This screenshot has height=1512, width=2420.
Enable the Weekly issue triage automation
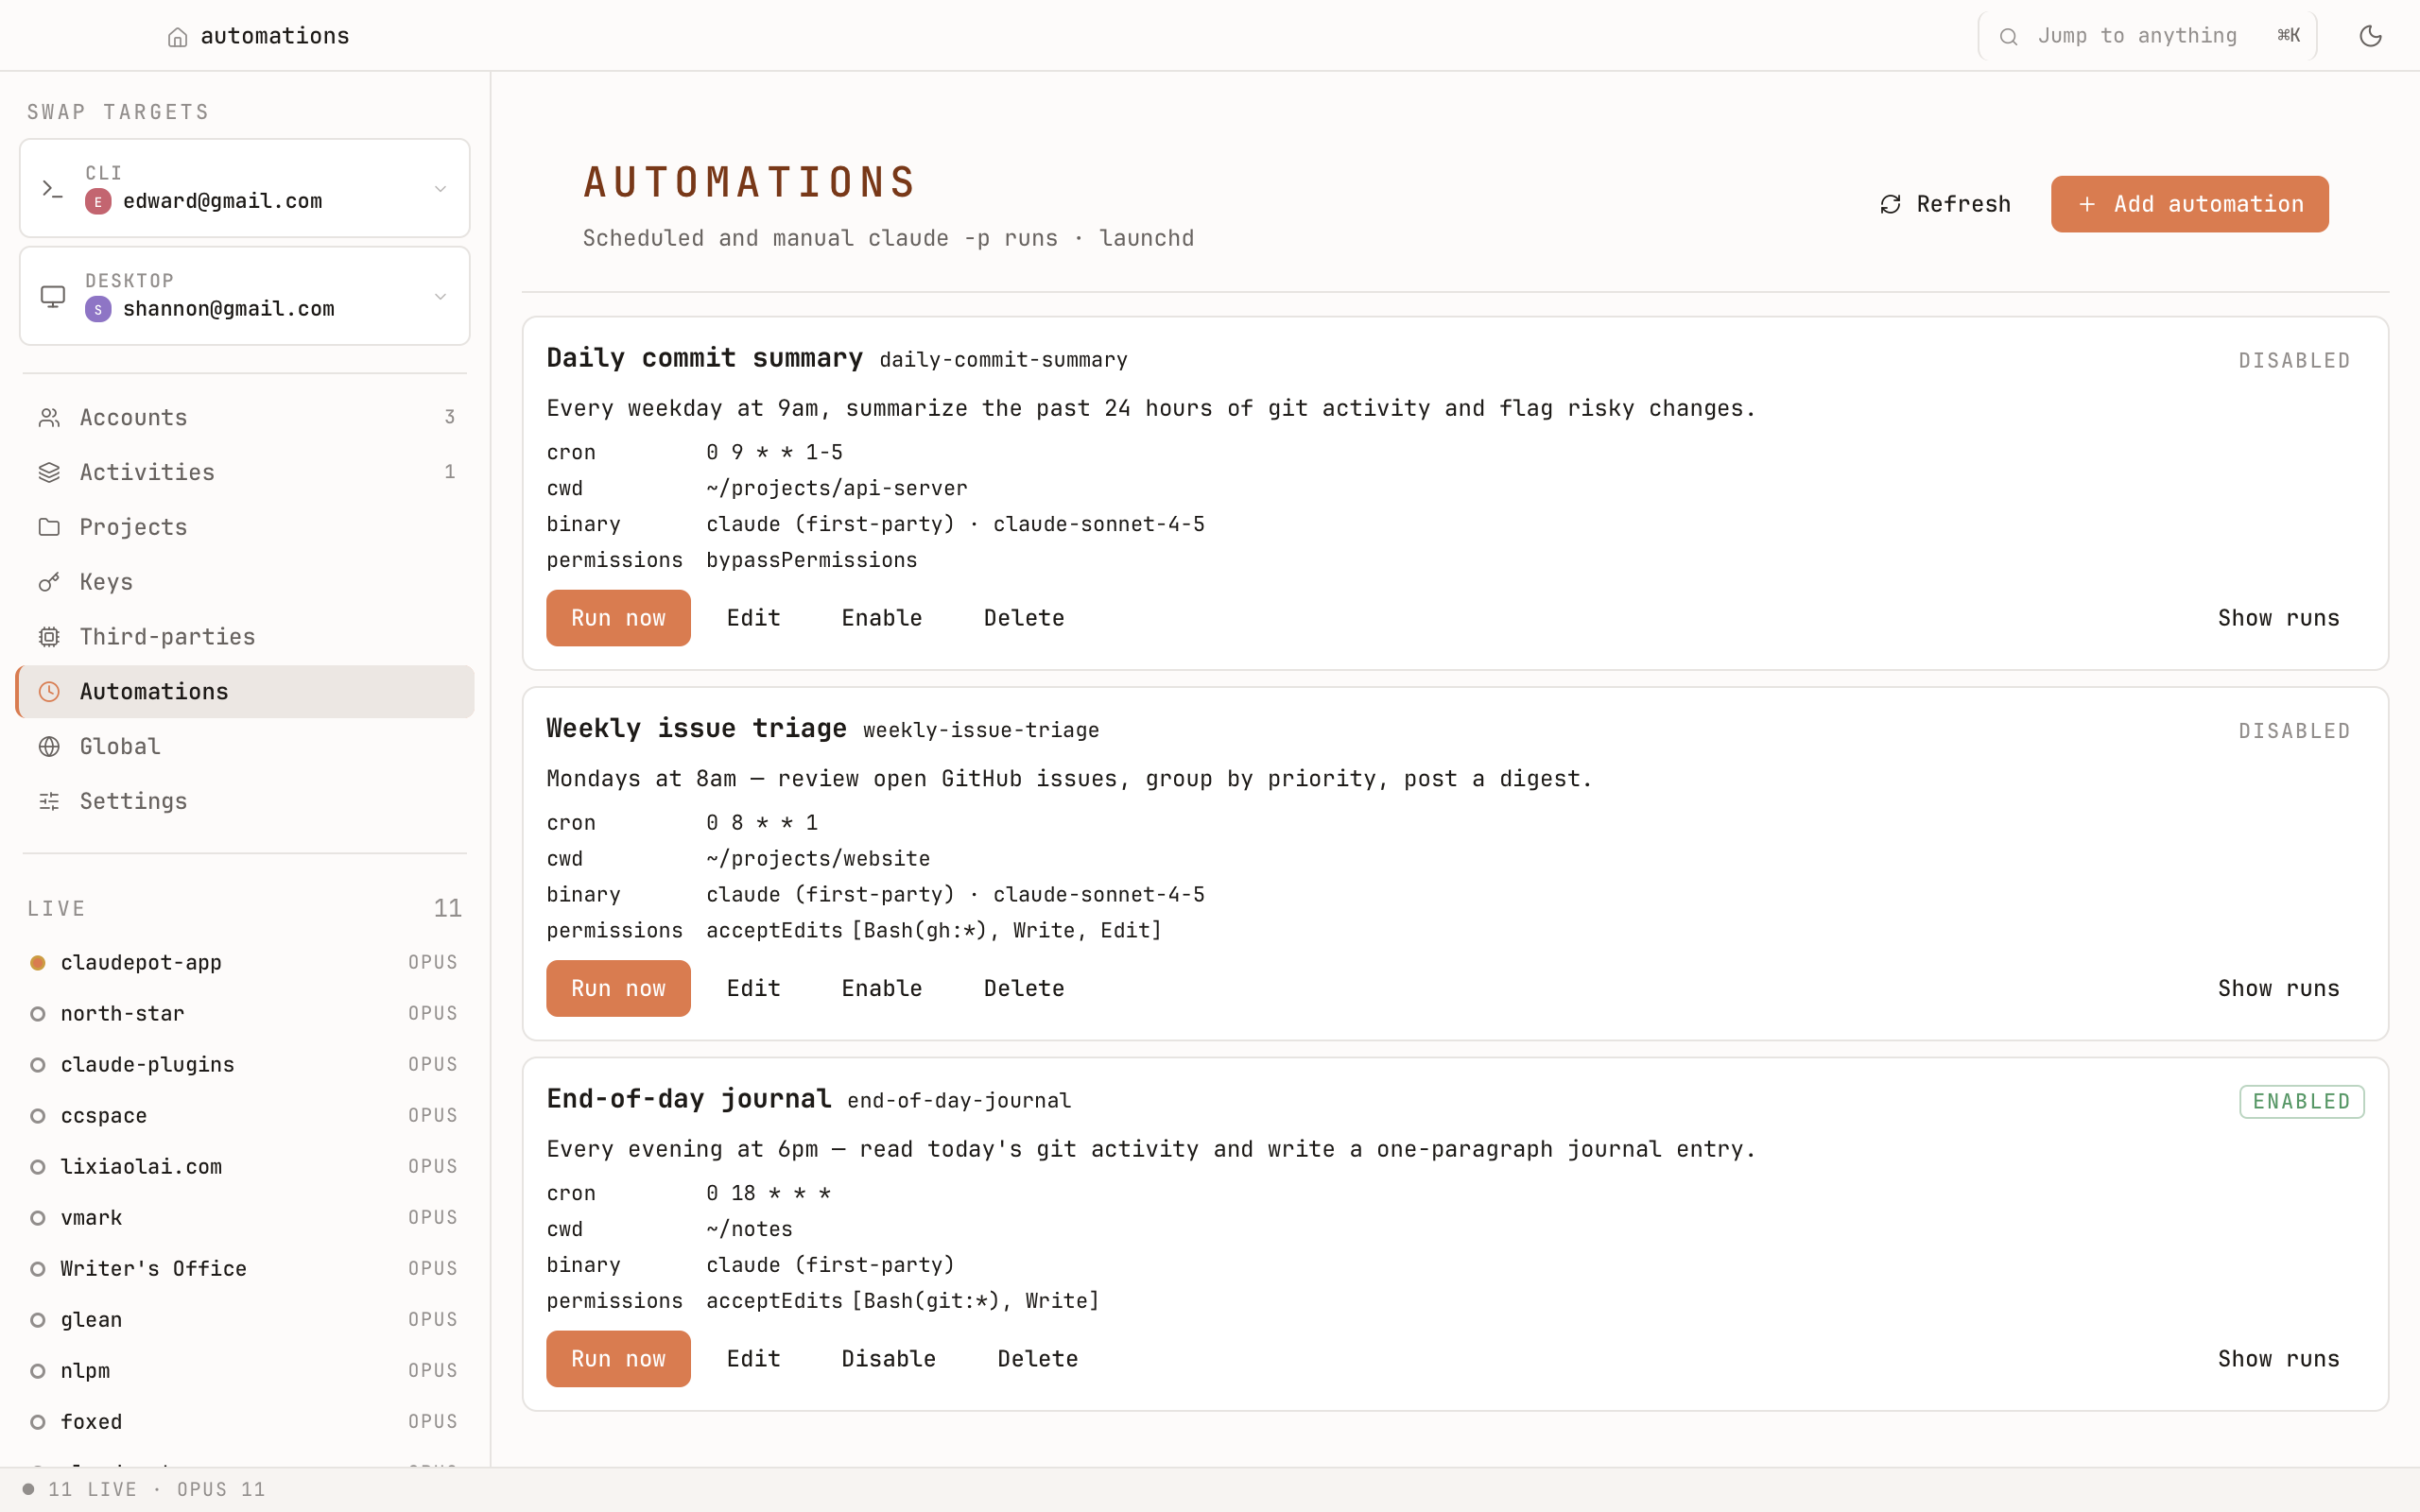881,988
